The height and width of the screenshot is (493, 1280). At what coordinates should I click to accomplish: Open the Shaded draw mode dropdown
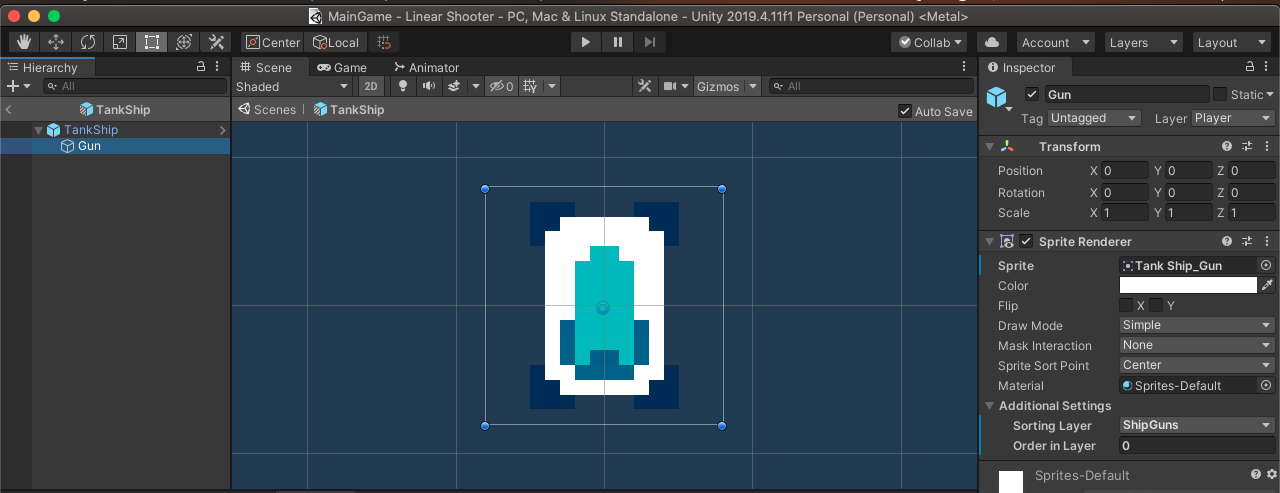294,86
